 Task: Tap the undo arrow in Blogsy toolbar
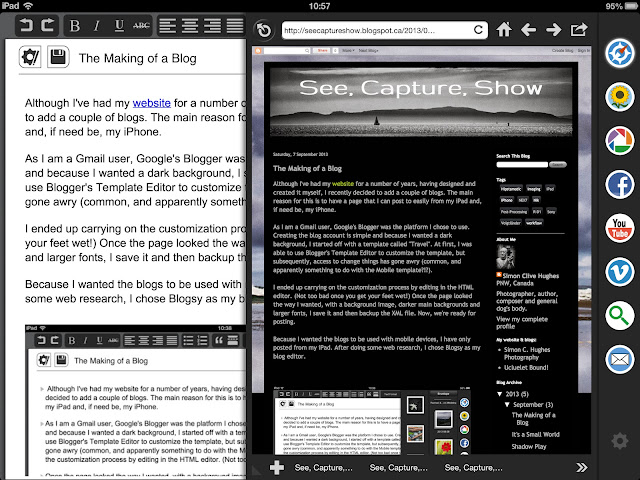(27, 26)
